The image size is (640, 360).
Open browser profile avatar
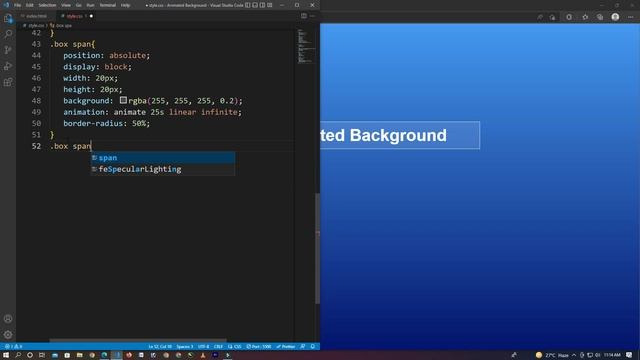[x=615, y=17]
